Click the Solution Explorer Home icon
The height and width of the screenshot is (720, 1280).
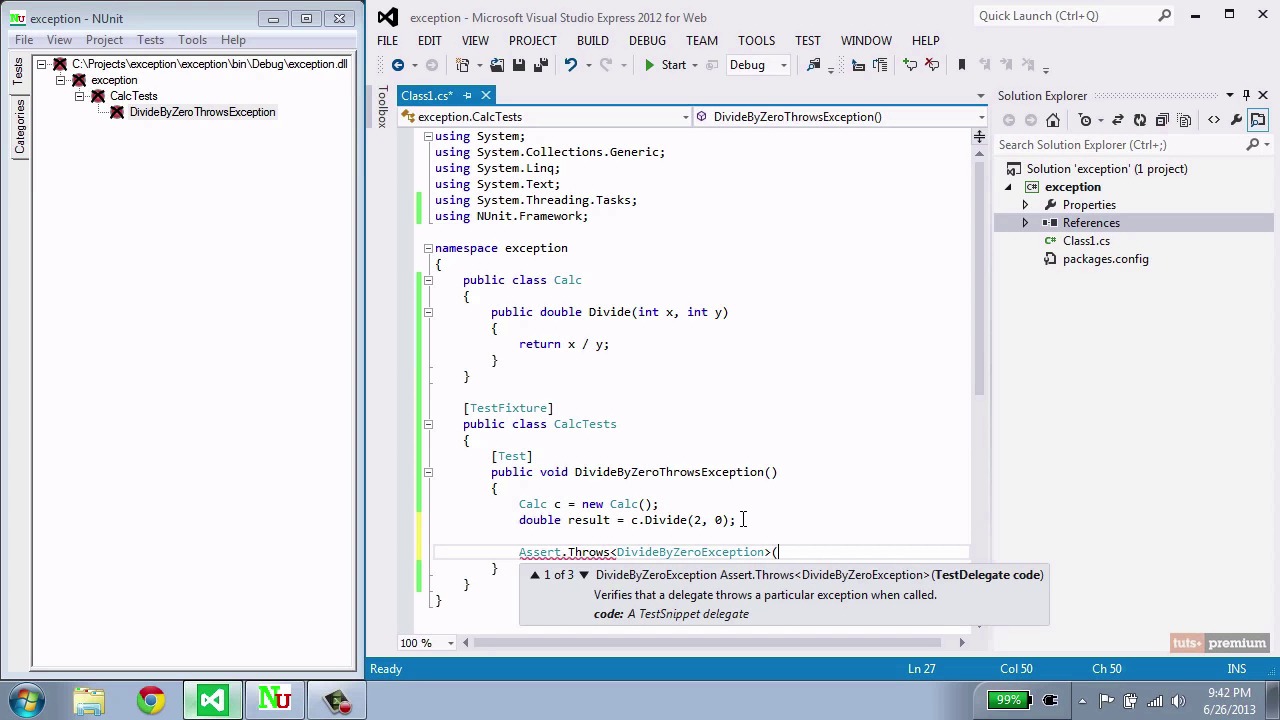pyautogui.click(x=1053, y=120)
